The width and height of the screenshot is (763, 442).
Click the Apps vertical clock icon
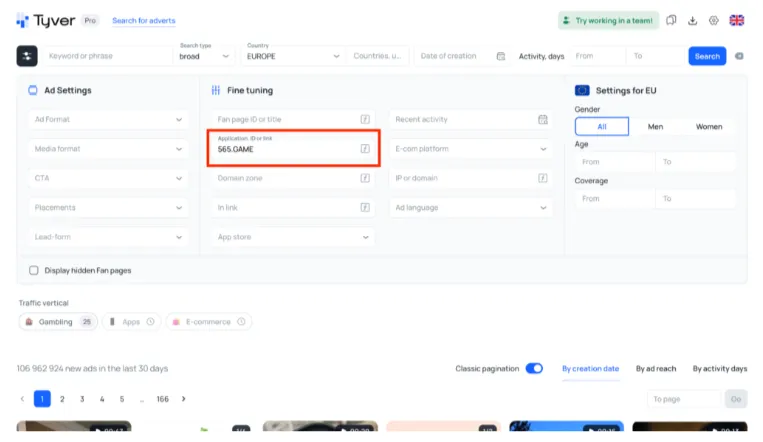coord(150,322)
